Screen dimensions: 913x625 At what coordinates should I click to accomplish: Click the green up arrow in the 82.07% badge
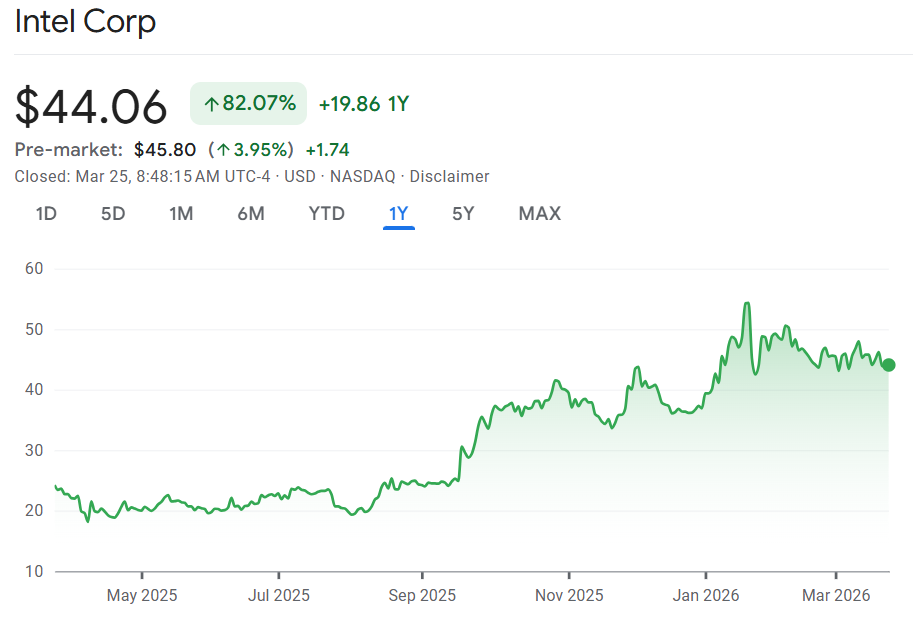(x=211, y=104)
